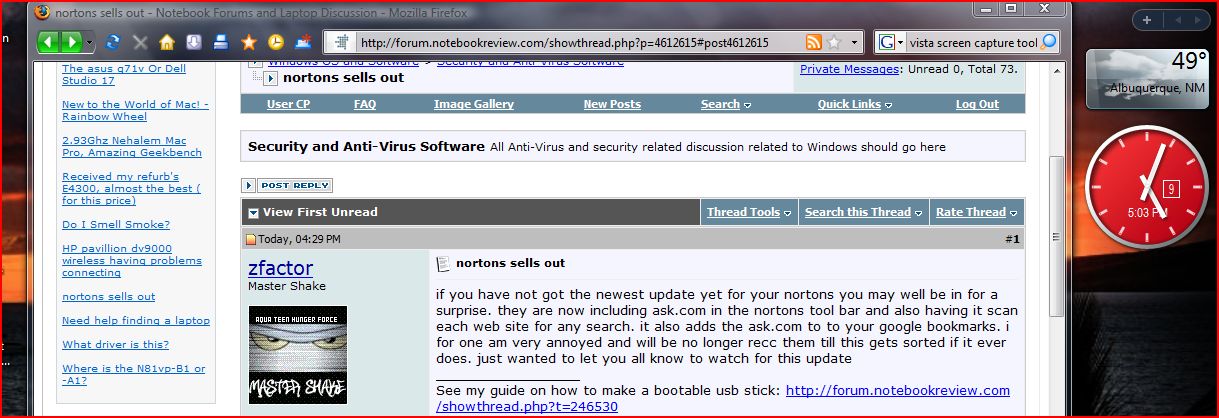This screenshot has width=1219, height=418.
Task: Click the magnifying glass search icon
Action: click(1049, 42)
